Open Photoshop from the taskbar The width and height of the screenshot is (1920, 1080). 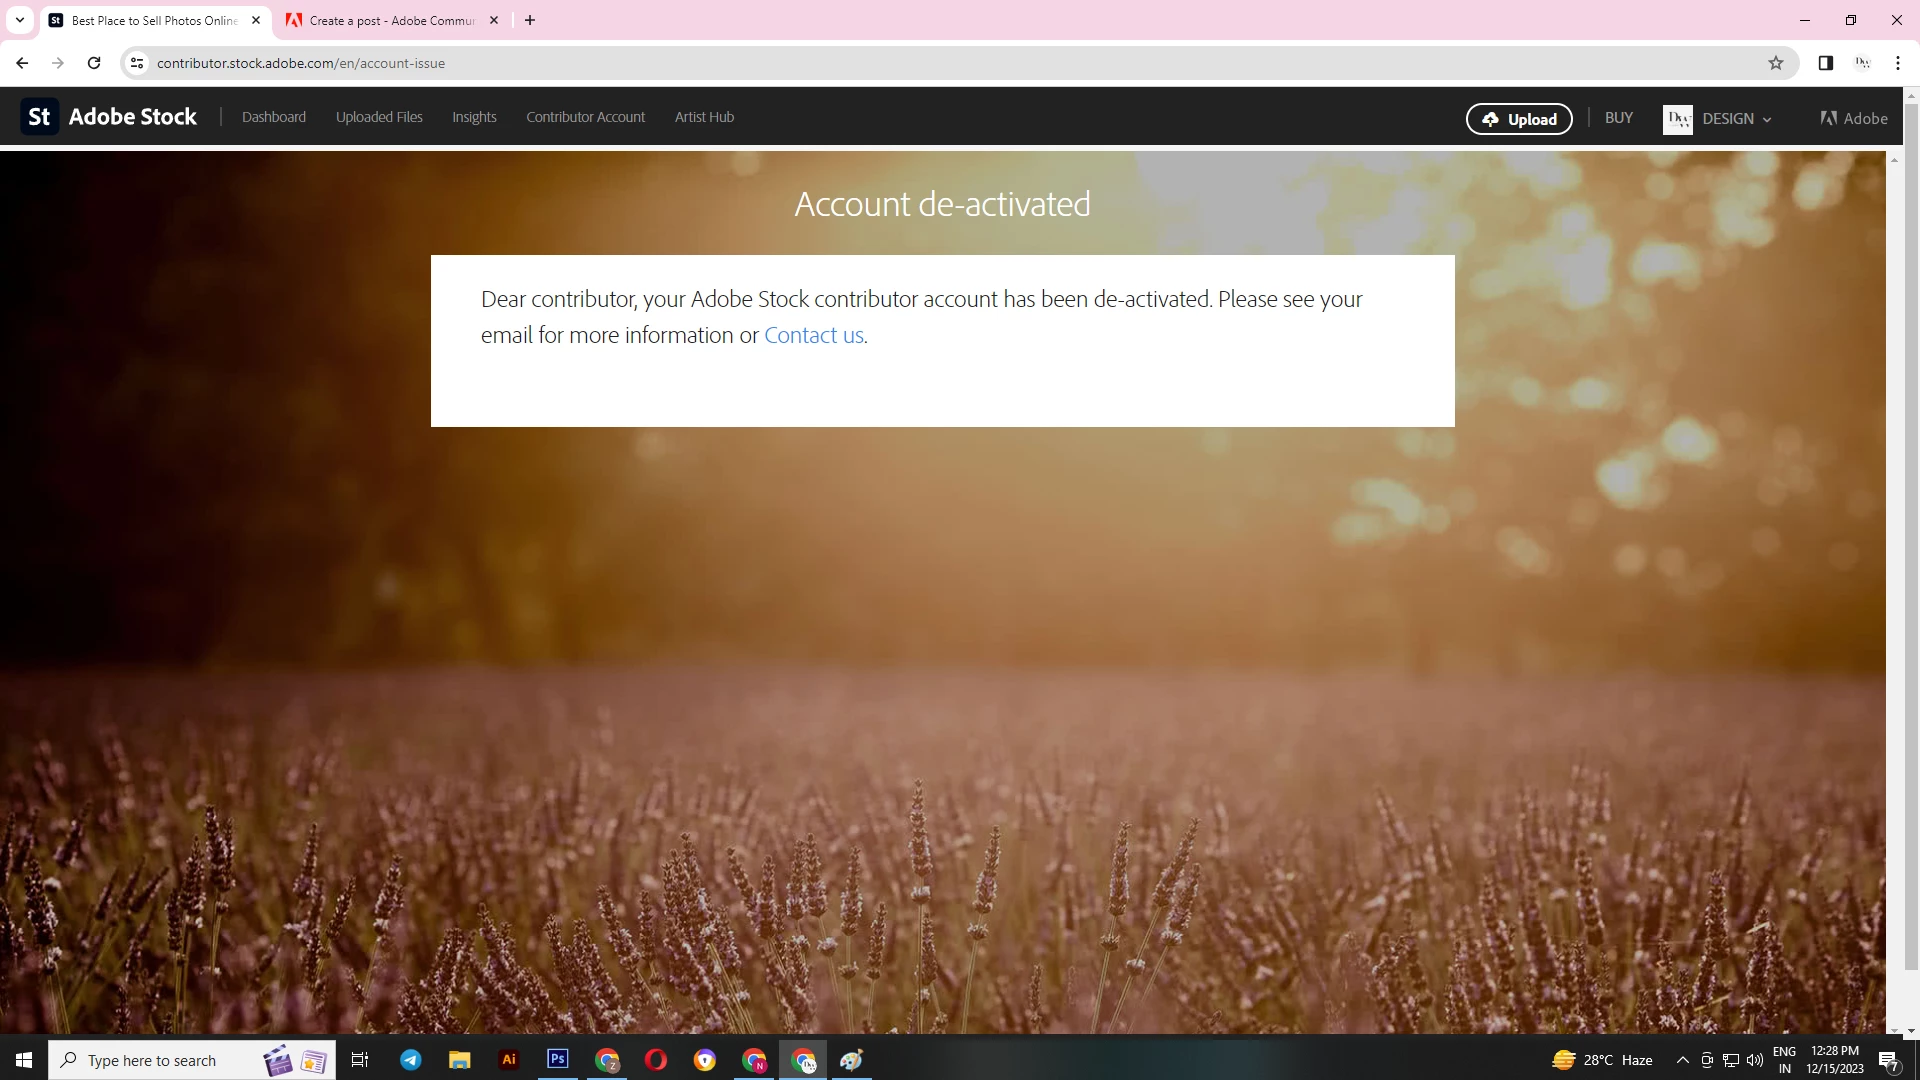[x=558, y=1059]
